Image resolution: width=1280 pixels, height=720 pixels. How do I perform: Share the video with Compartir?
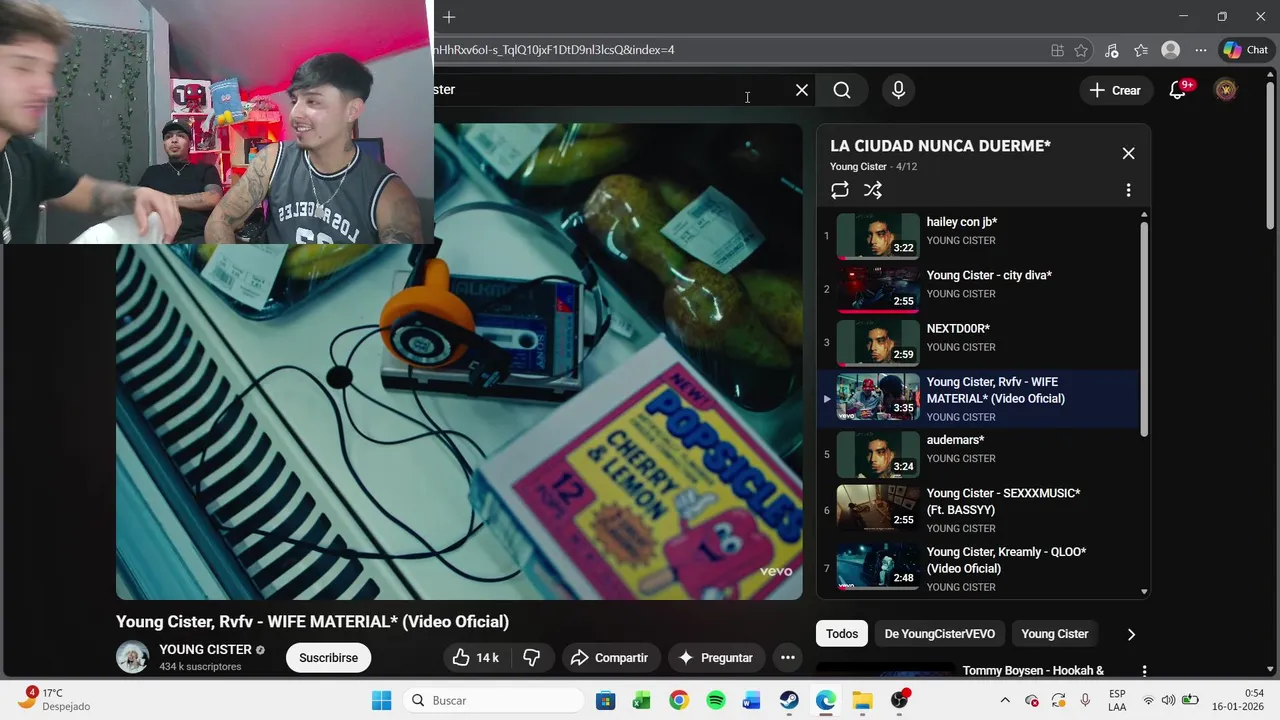[x=610, y=657]
